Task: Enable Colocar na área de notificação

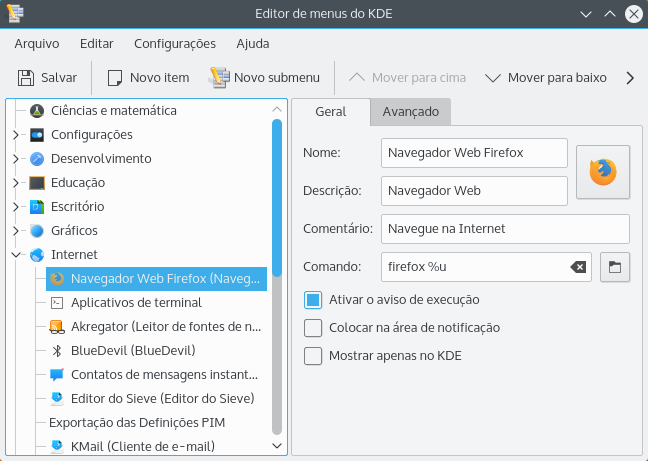Action: click(x=313, y=327)
